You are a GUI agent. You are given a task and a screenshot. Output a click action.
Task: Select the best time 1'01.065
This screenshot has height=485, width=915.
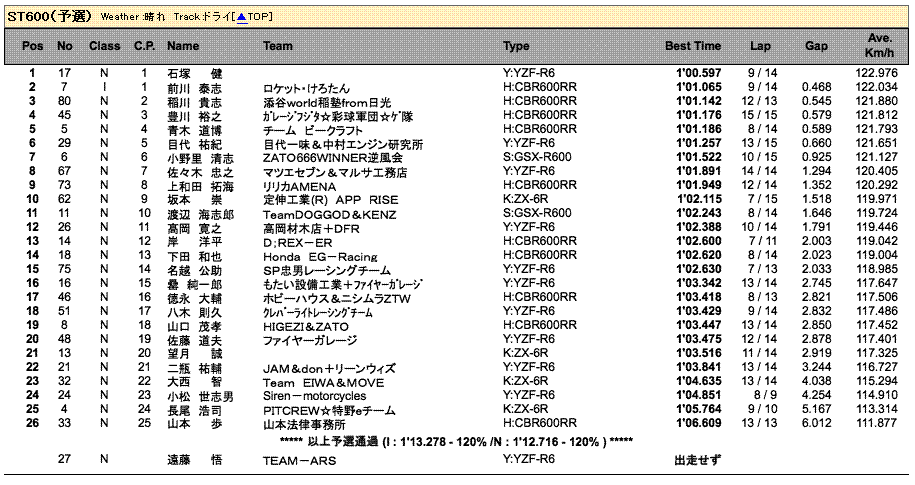(699, 87)
